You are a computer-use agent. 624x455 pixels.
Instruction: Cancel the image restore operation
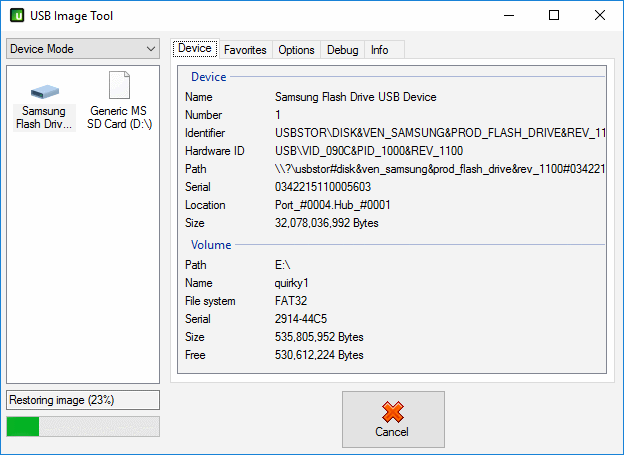(x=393, y=419)
